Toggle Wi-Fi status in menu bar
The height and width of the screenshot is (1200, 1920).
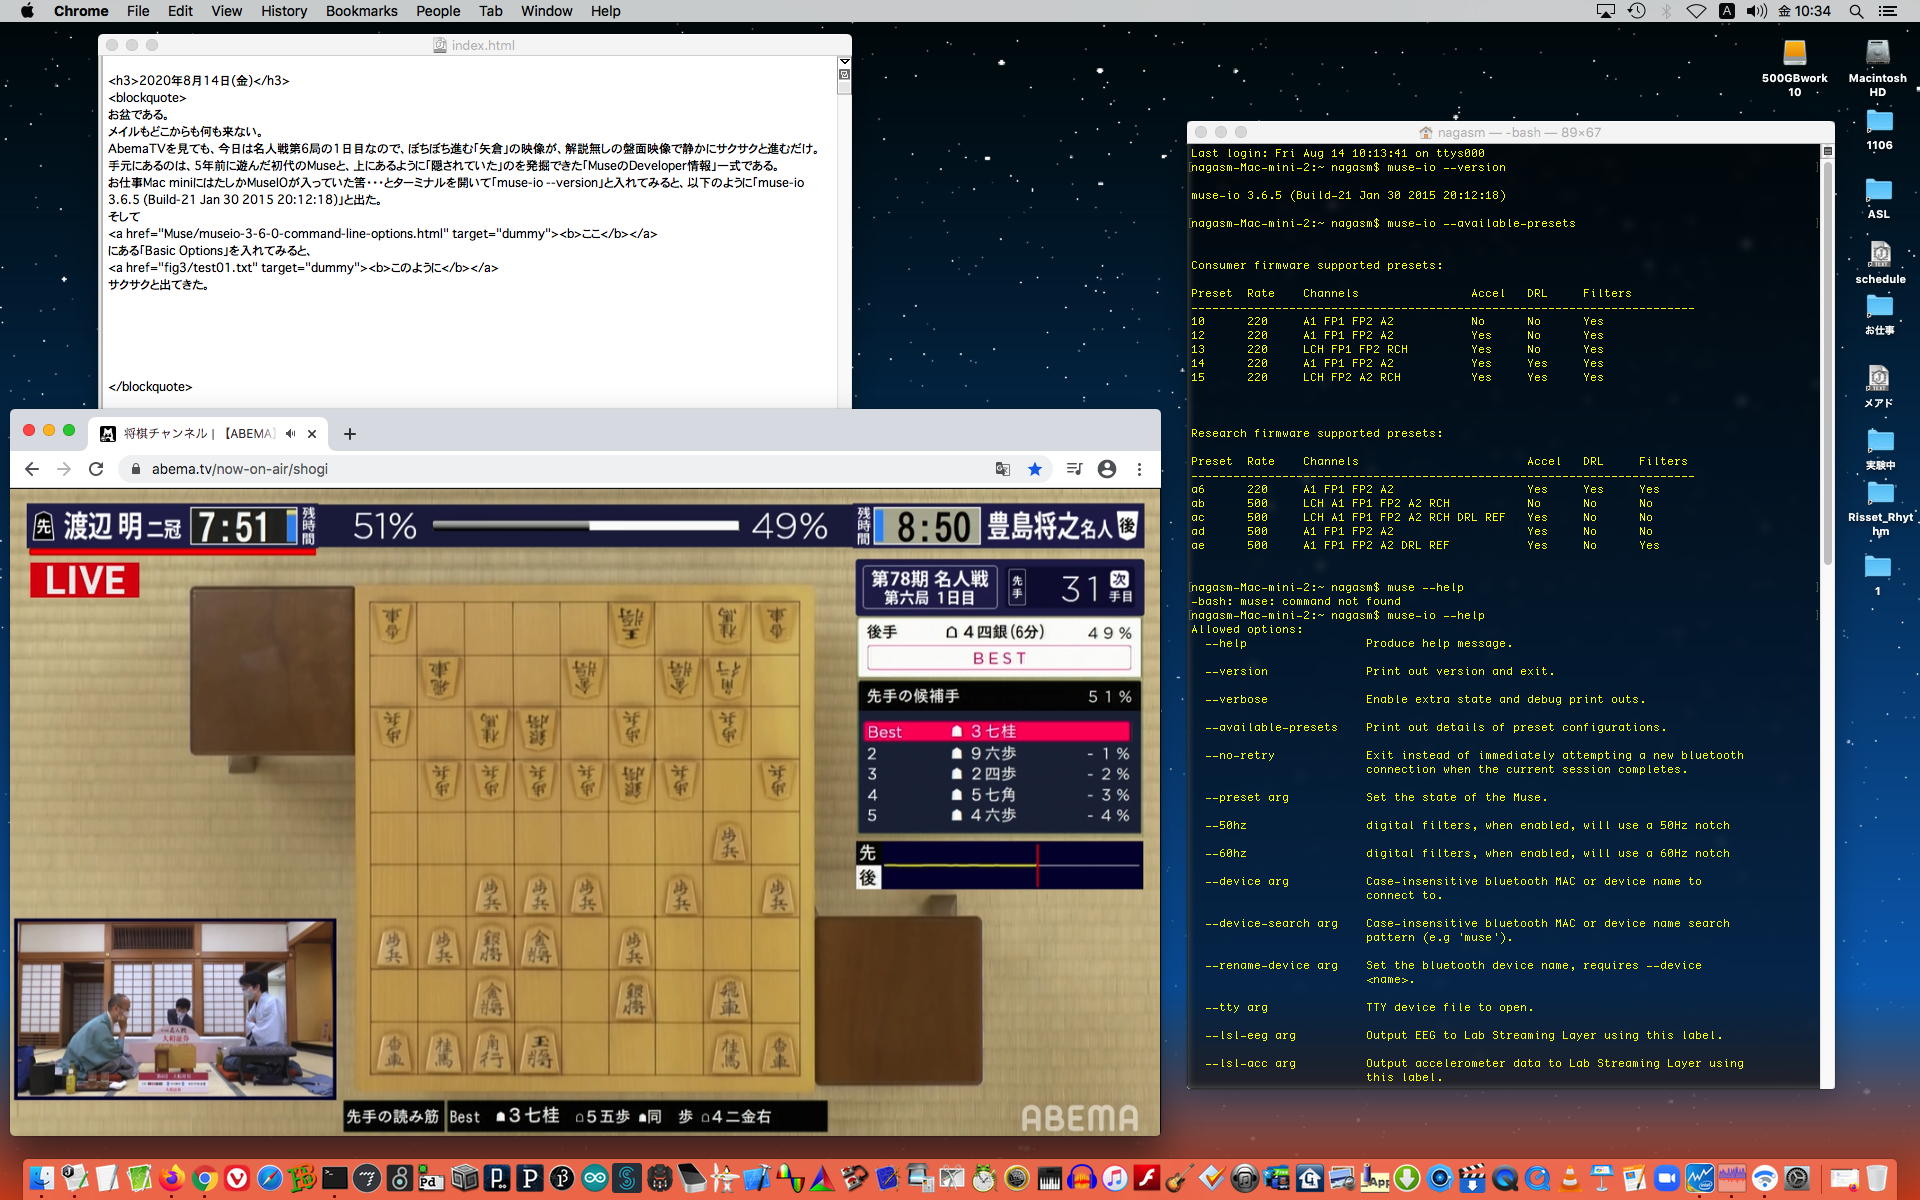tap(1696, 11)
